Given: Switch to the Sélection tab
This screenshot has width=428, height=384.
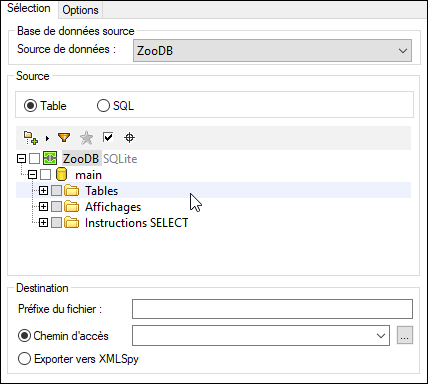Looking at the screenshot, I should click(x=29, y=8).
